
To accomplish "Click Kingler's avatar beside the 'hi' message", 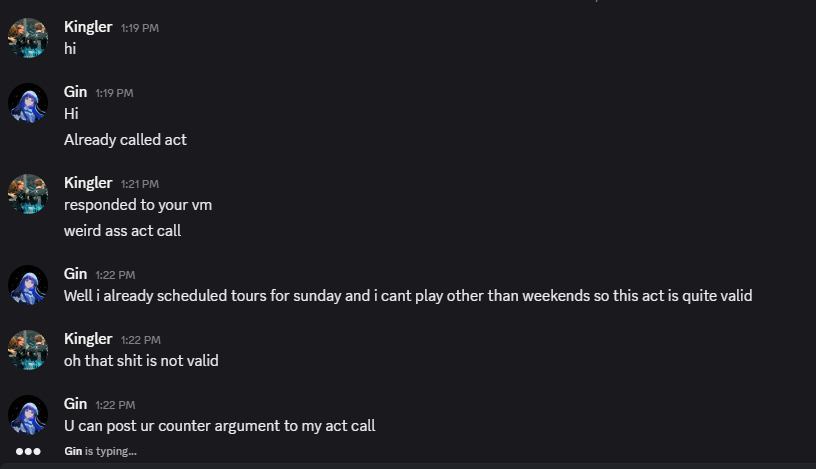I will click(x=28, y=38).
